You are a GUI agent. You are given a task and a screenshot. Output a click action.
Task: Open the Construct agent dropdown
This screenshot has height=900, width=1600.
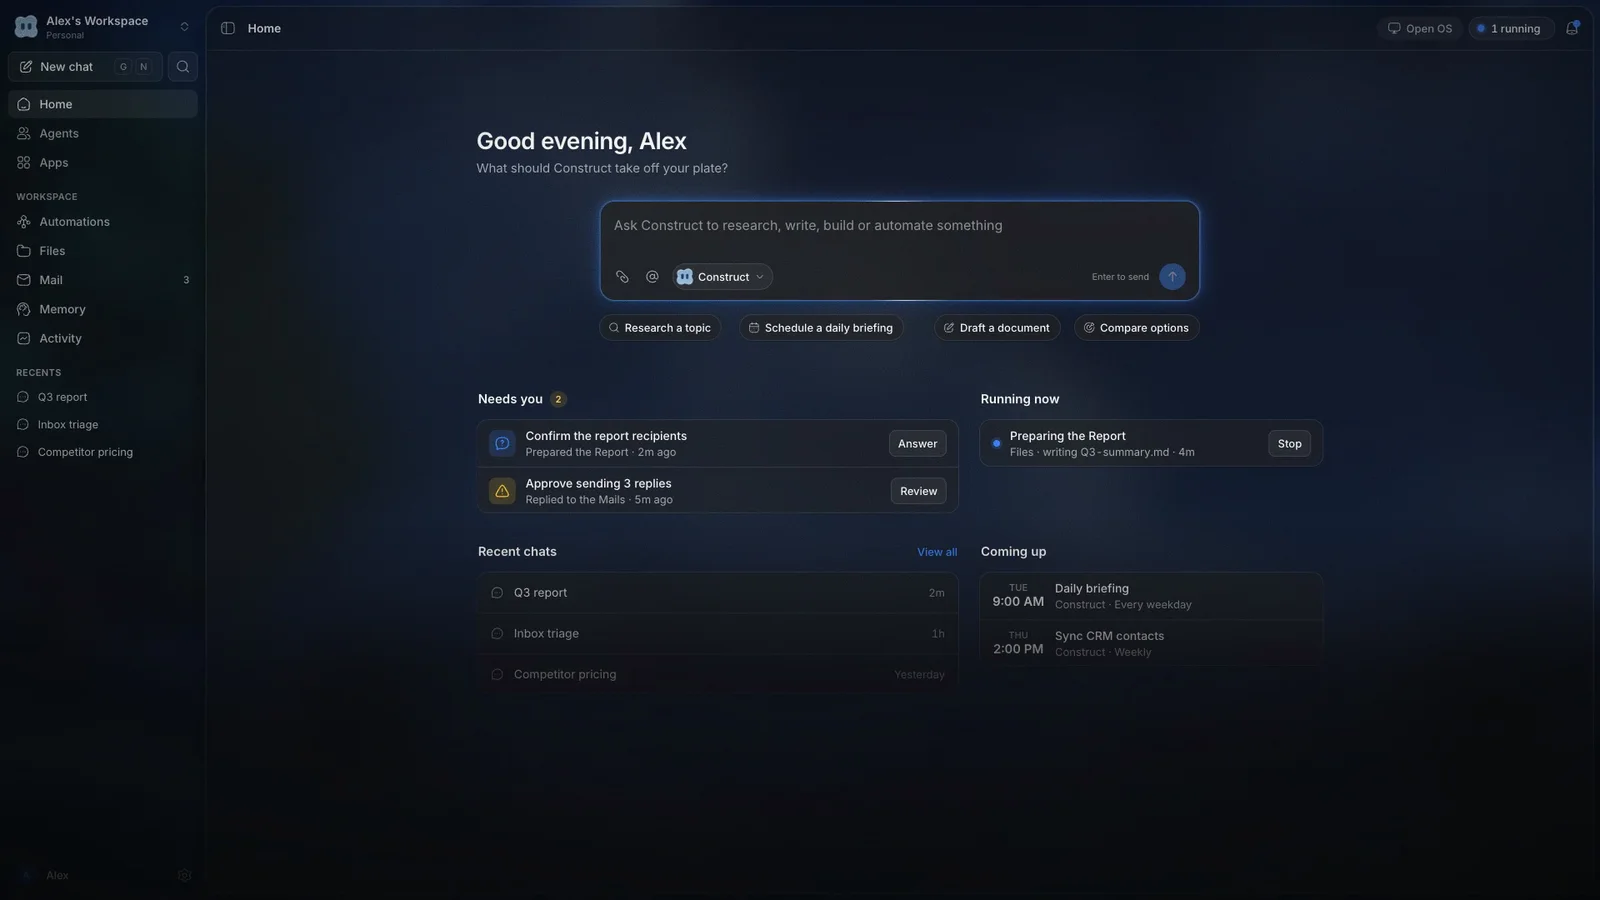coord(722,277)
